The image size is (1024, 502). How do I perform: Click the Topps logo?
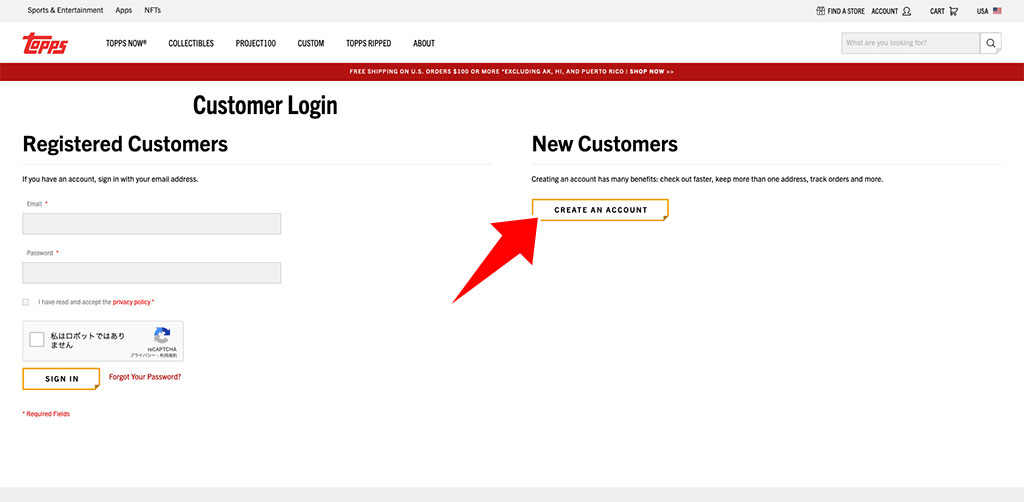(x=45, y=43)
